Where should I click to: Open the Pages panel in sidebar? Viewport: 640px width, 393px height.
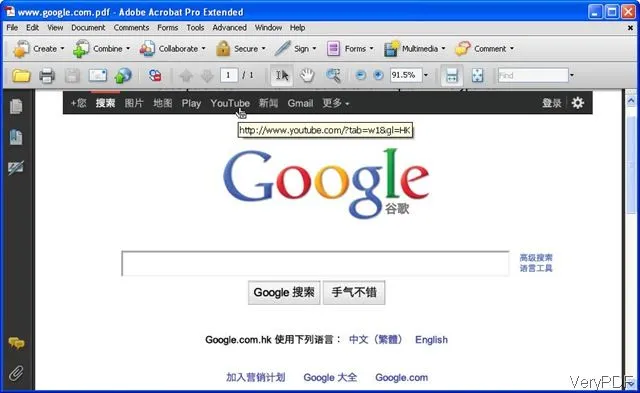(16, 107)
